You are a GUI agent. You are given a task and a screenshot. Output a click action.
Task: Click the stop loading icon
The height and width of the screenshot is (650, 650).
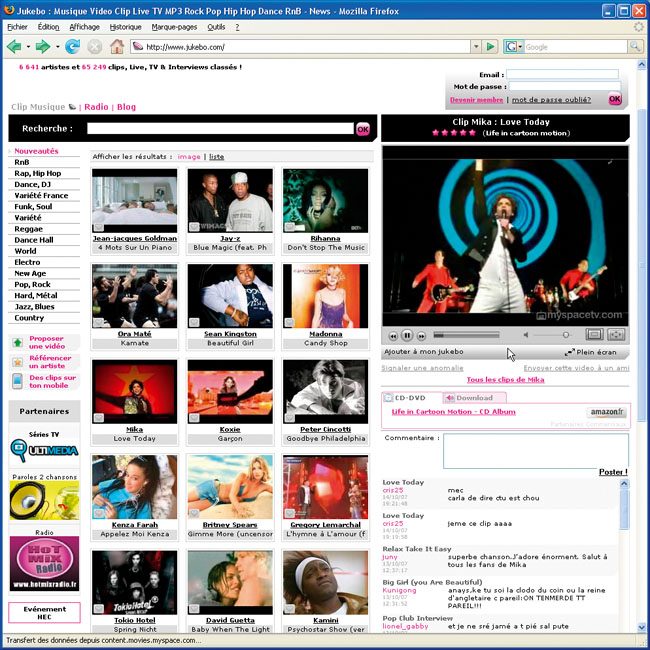95,47
